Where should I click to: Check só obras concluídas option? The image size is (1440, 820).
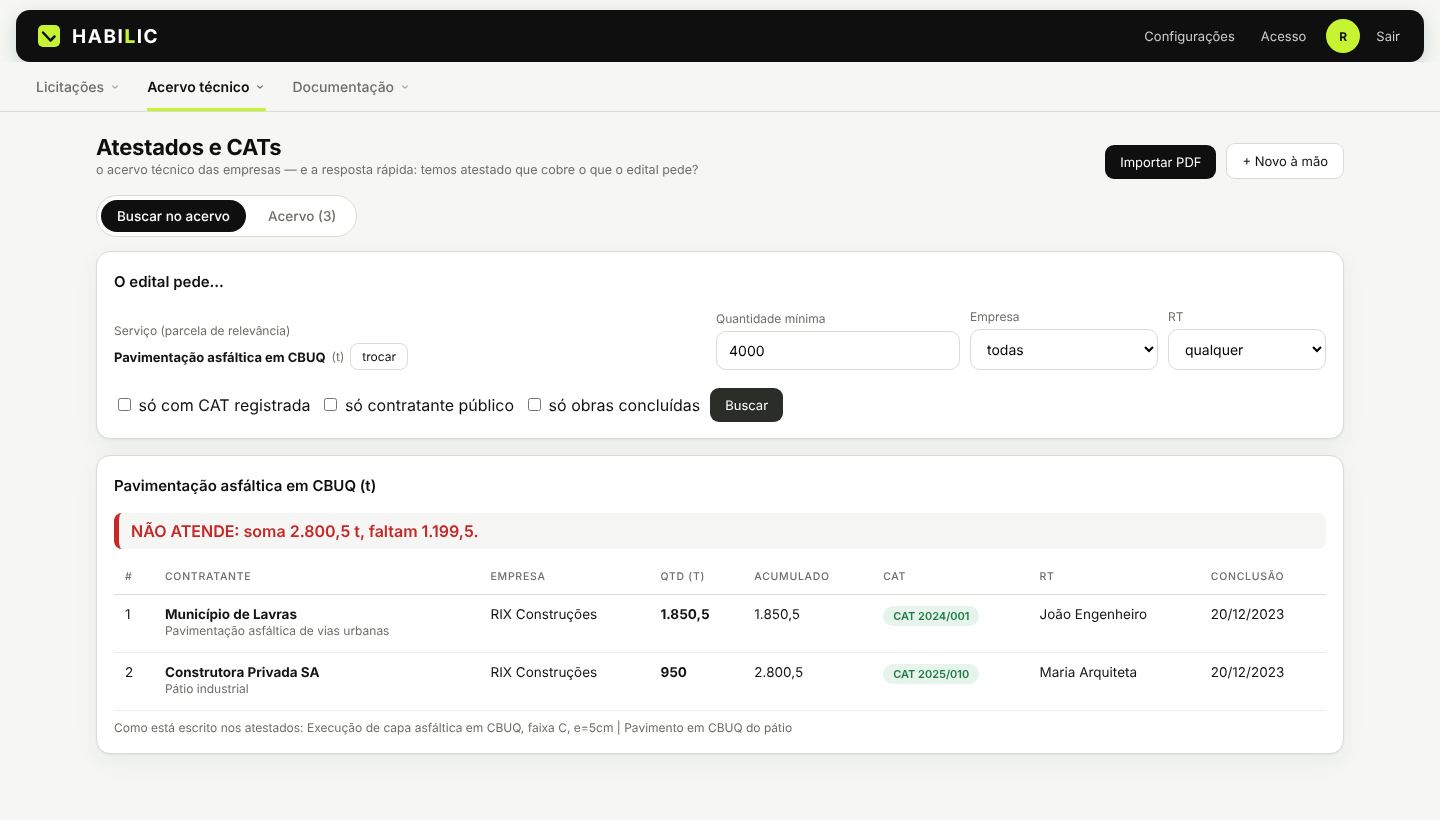point(534,405)
